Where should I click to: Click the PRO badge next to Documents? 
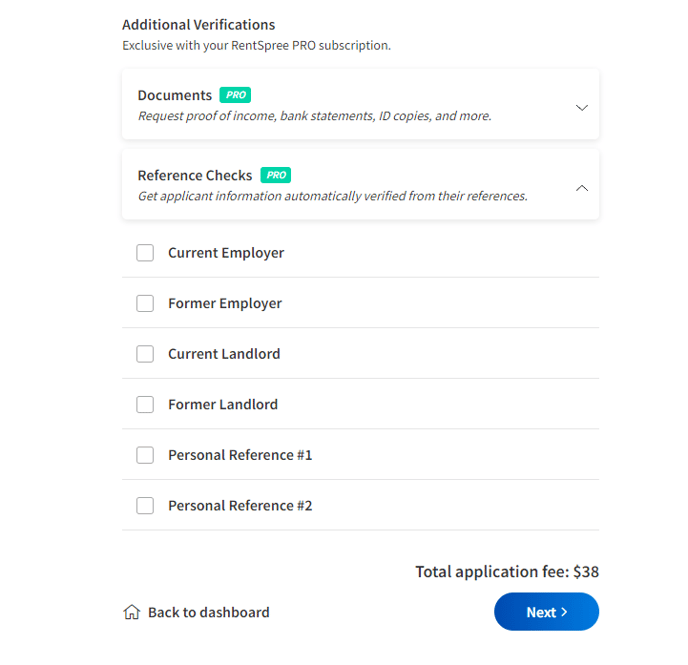pos(235,95)
